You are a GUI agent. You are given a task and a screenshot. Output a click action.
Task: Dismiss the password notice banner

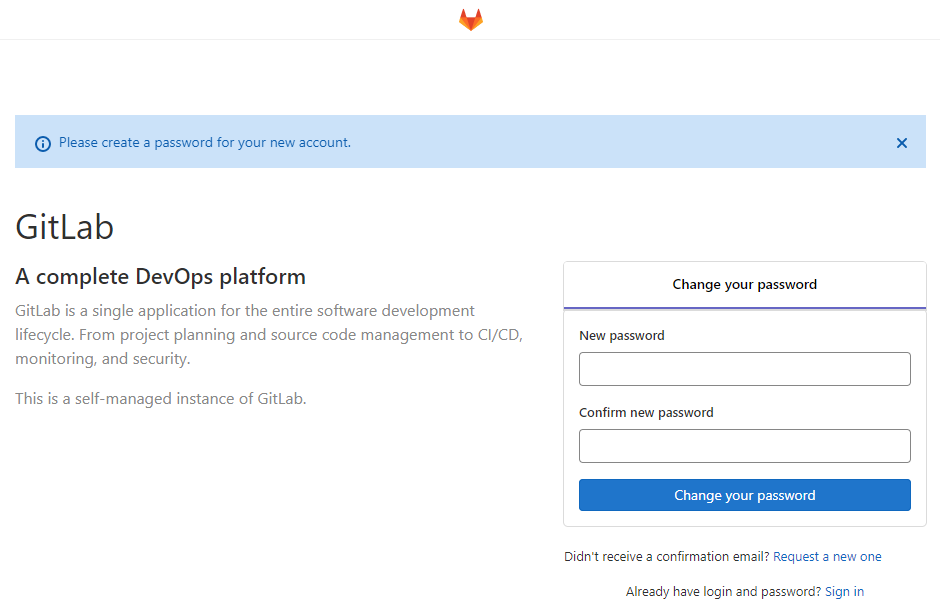[902, 143]
